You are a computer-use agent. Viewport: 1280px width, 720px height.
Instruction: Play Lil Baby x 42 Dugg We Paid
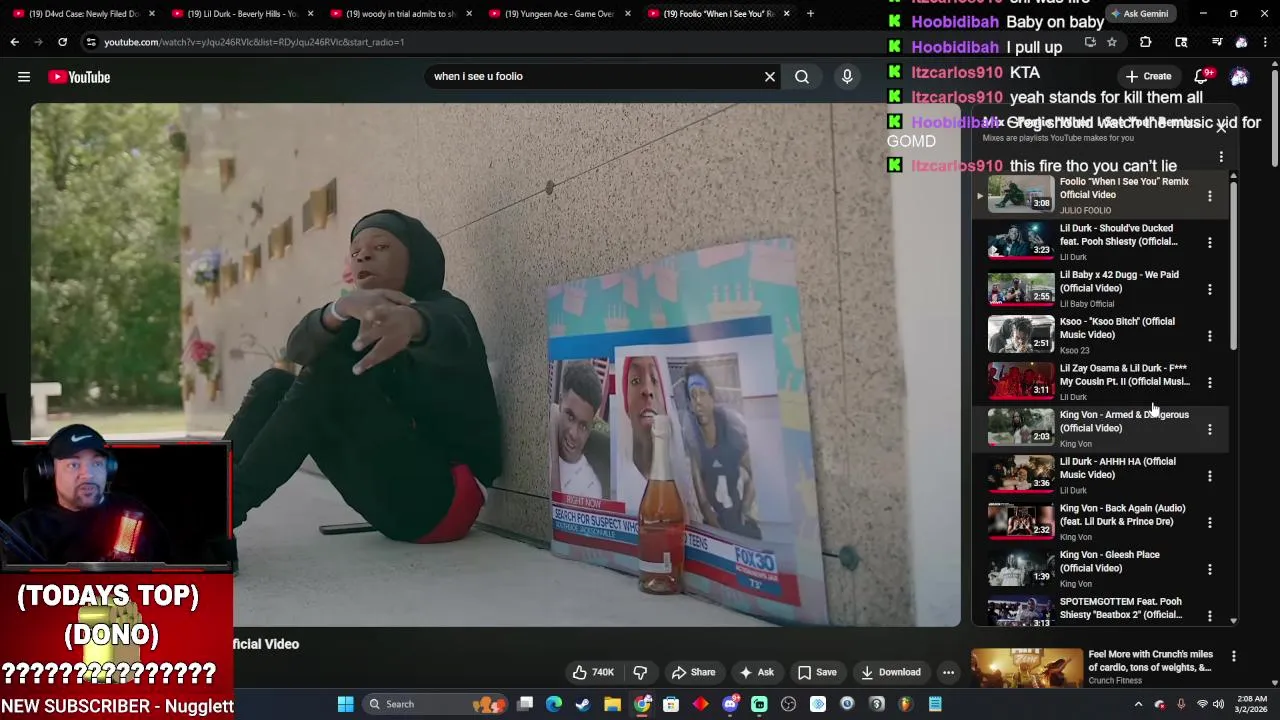(1021, 289)
